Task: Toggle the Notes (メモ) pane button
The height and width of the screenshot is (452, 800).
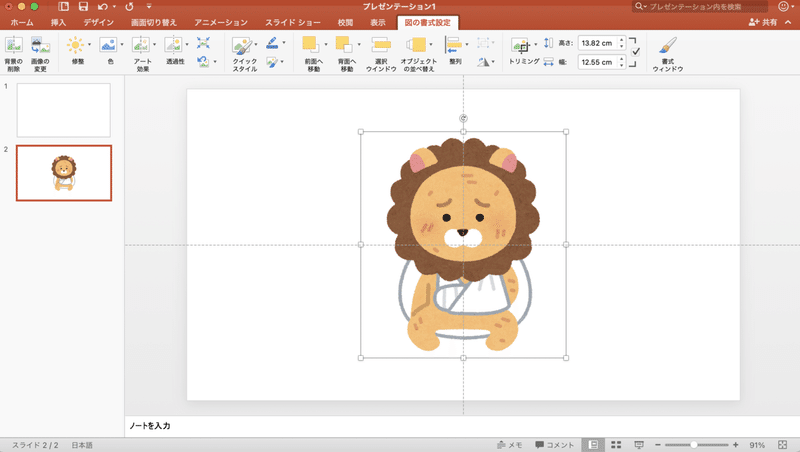Action: [510, 445]
